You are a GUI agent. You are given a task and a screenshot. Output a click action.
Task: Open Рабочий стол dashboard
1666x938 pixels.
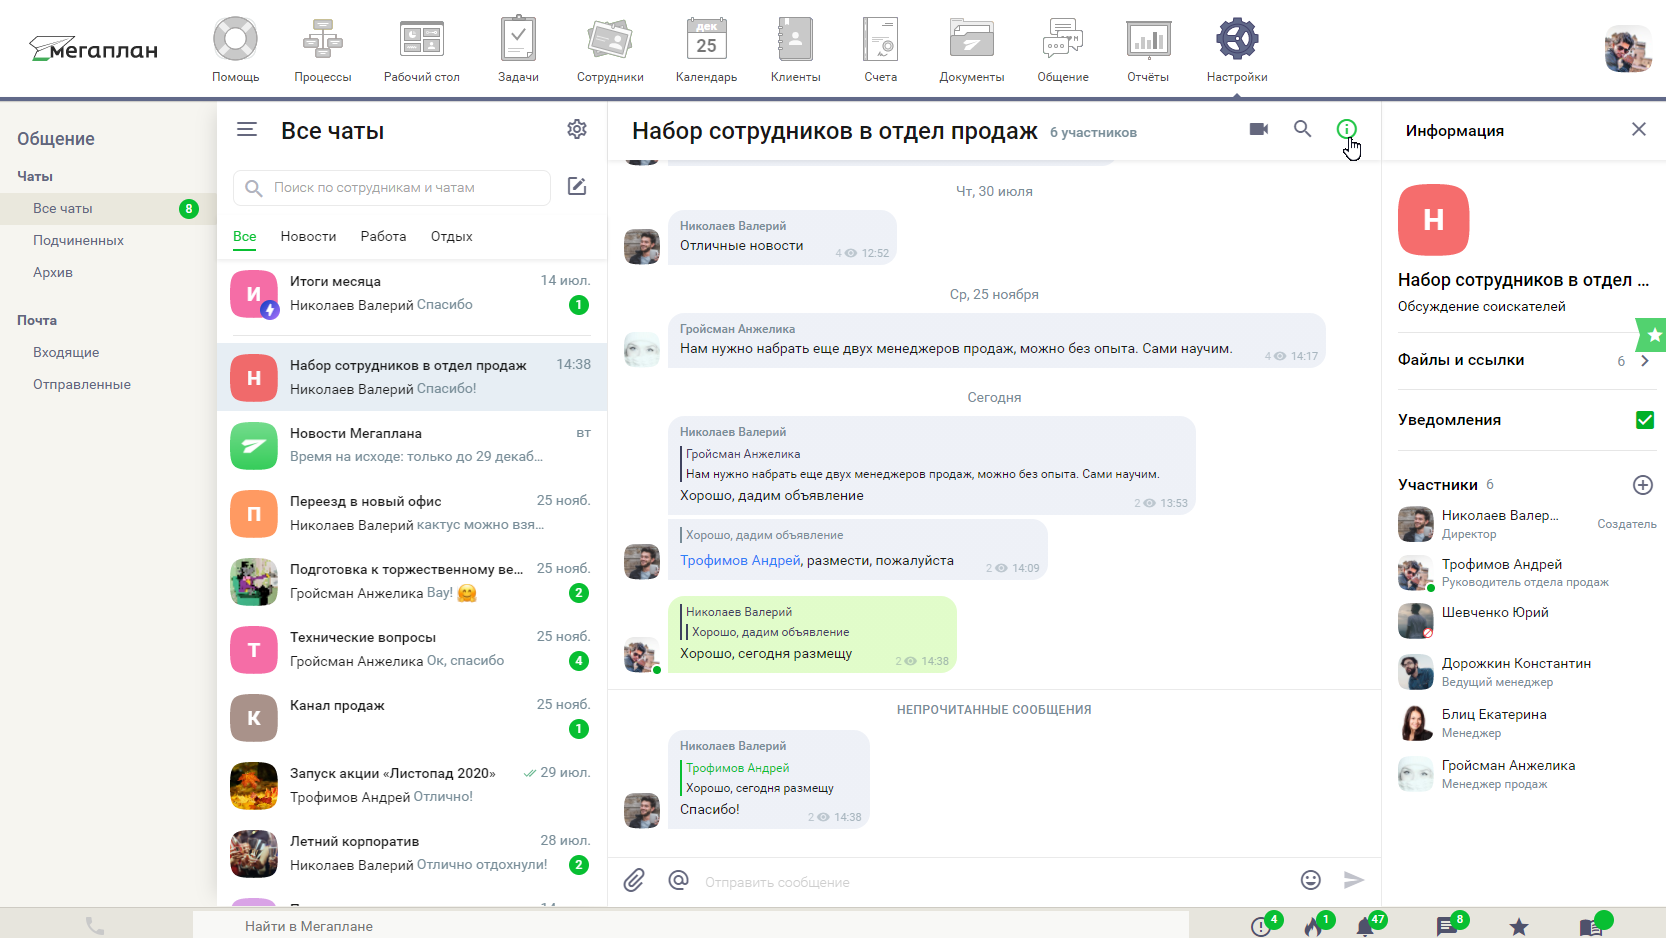(x=422, y=49)
